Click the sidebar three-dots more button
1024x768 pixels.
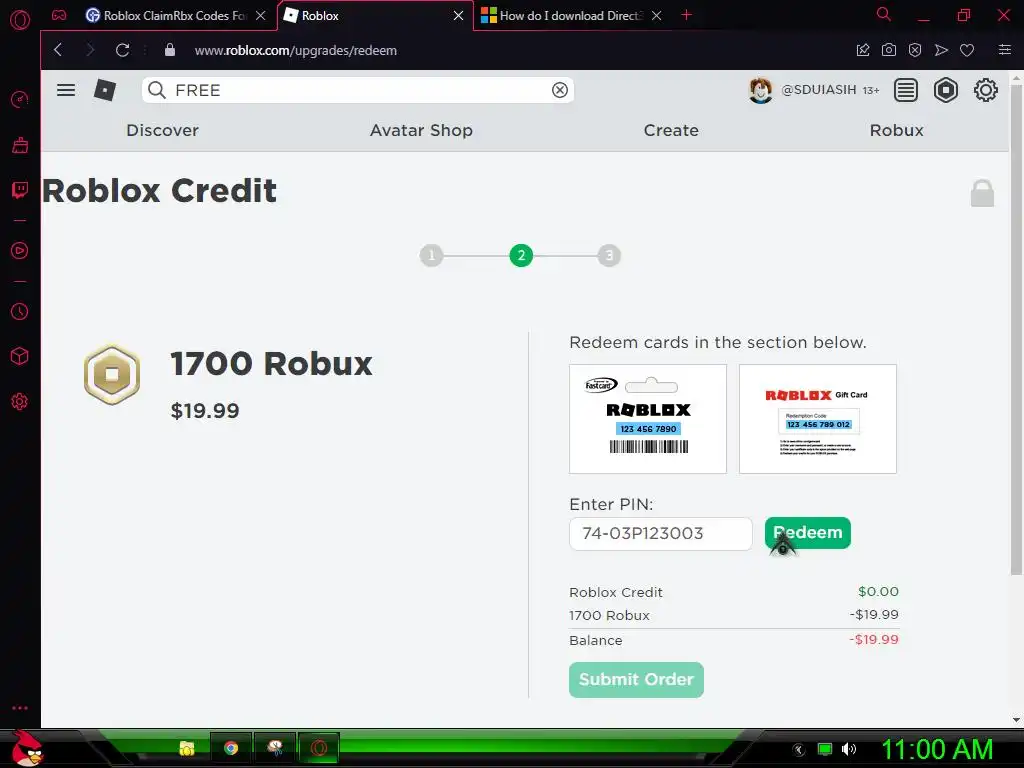(x=20, y=708)
